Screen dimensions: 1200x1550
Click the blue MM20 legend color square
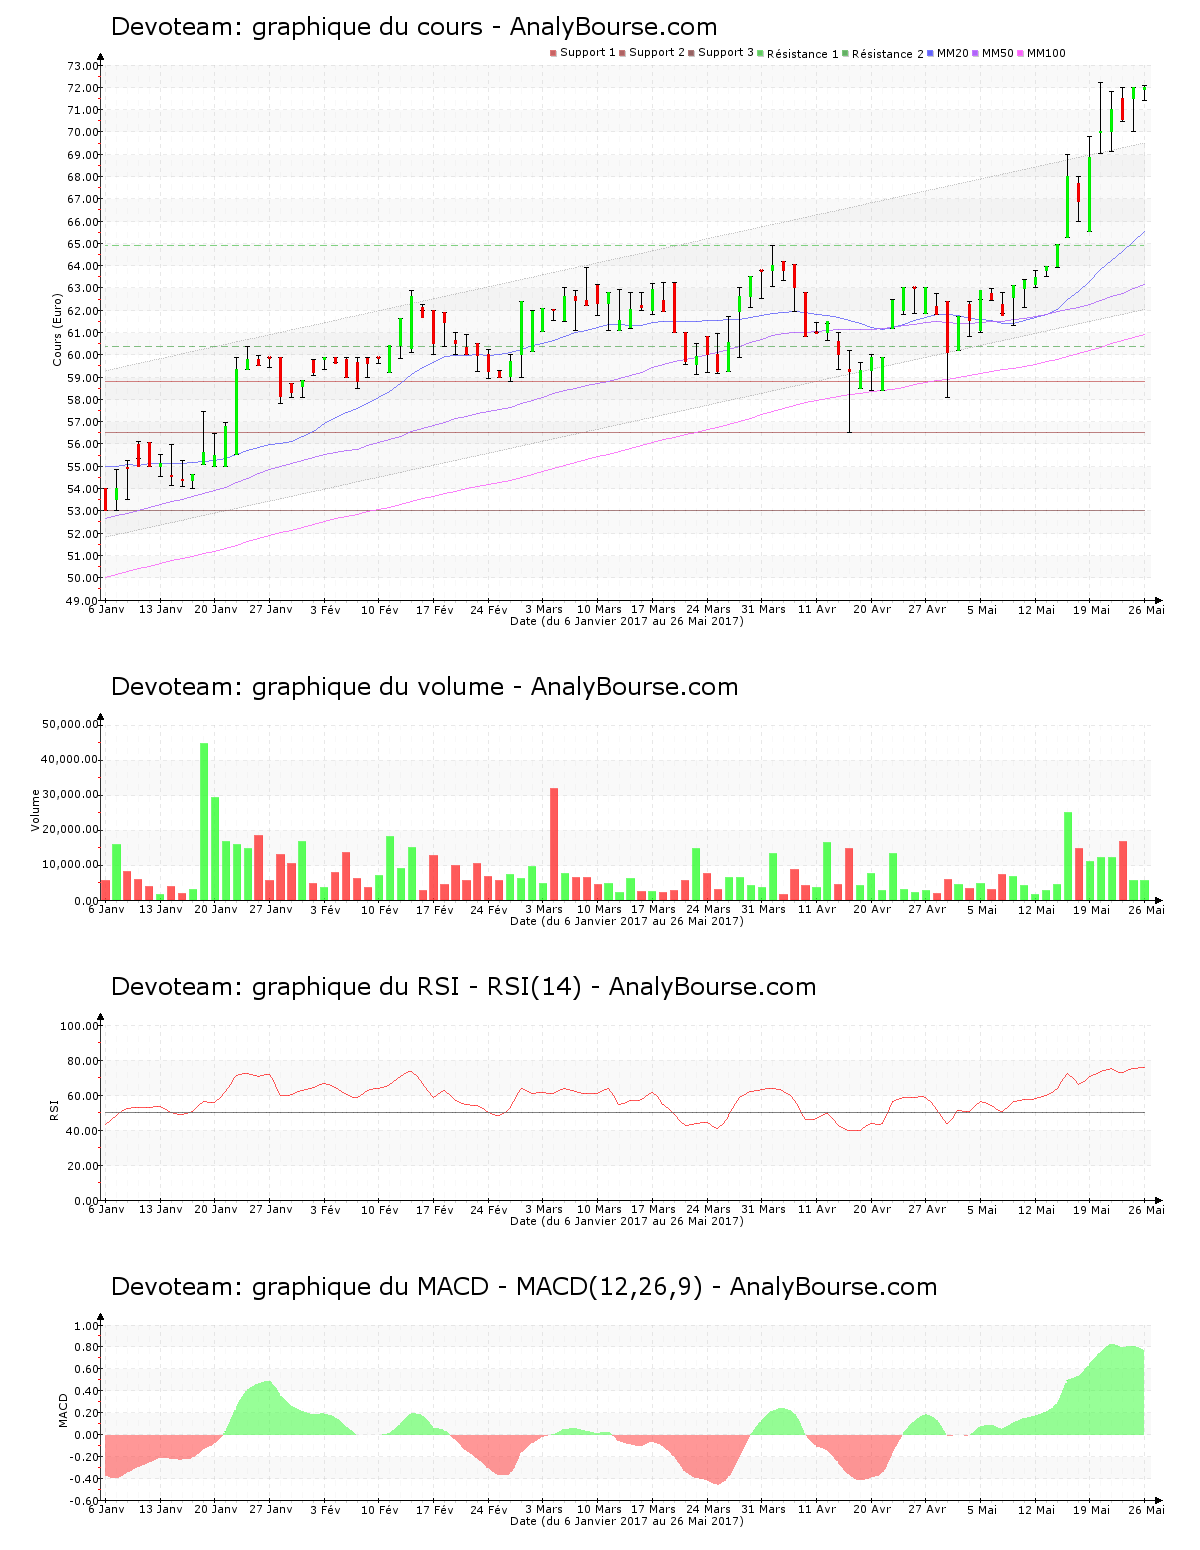(x=931, y=54)
